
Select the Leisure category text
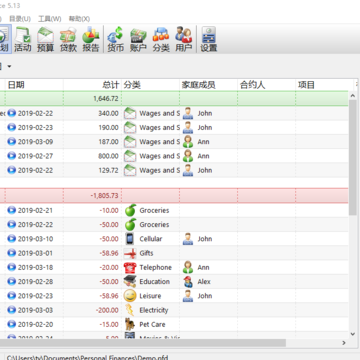pos(150,296)
